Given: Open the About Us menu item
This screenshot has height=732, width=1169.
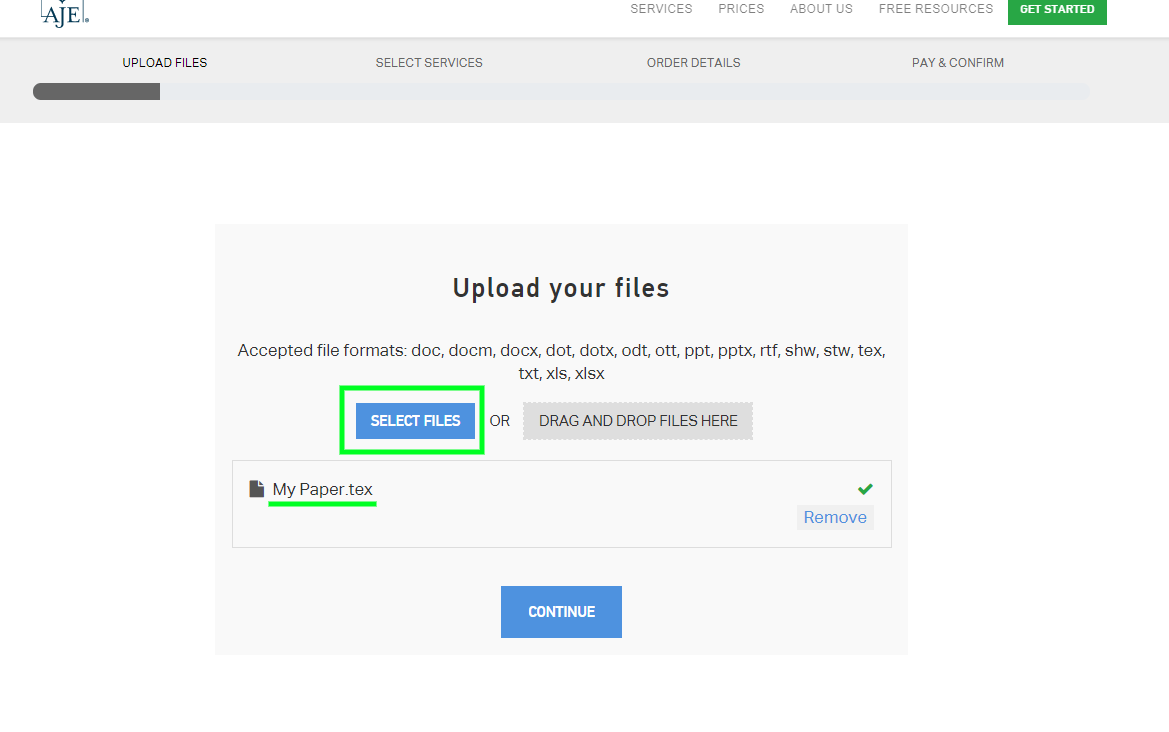Looking at the screenshot, I should coord(821,9).
